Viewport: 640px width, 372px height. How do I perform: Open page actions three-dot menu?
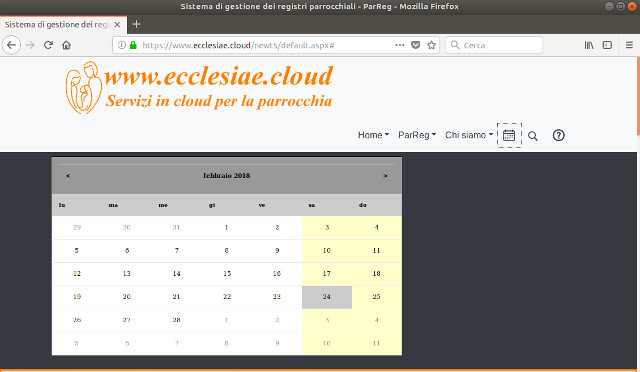(400, 45)
